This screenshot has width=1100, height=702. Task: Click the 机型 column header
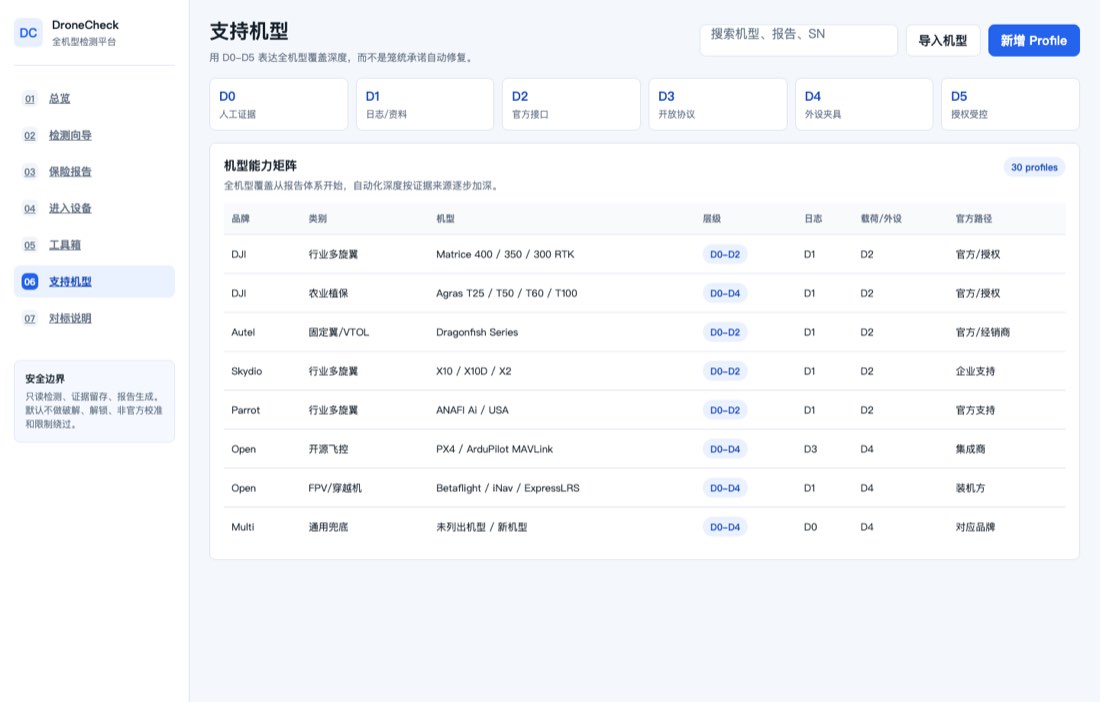445,219
